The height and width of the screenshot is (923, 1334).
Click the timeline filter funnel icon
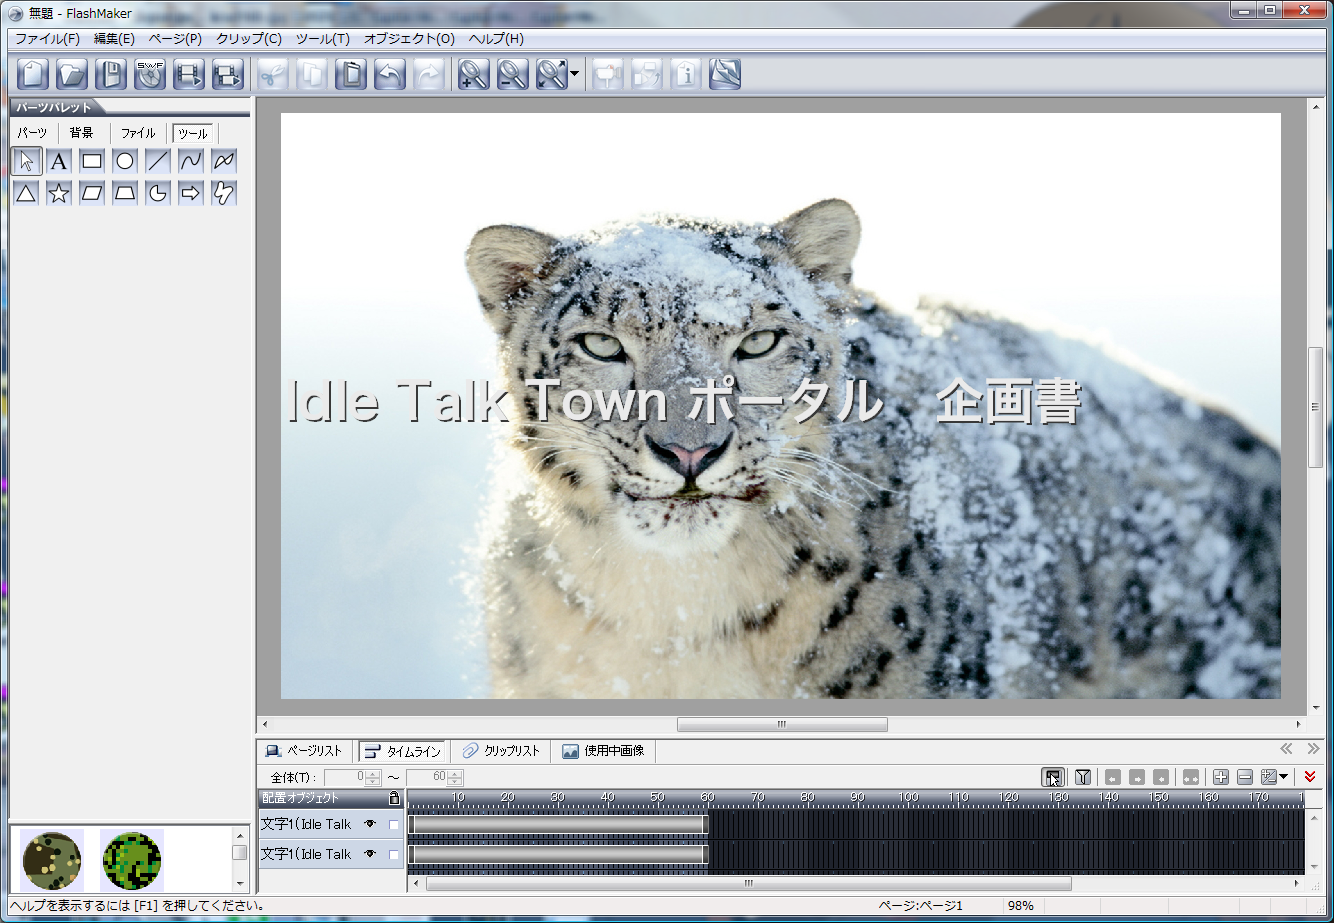tap(1082, 777)
